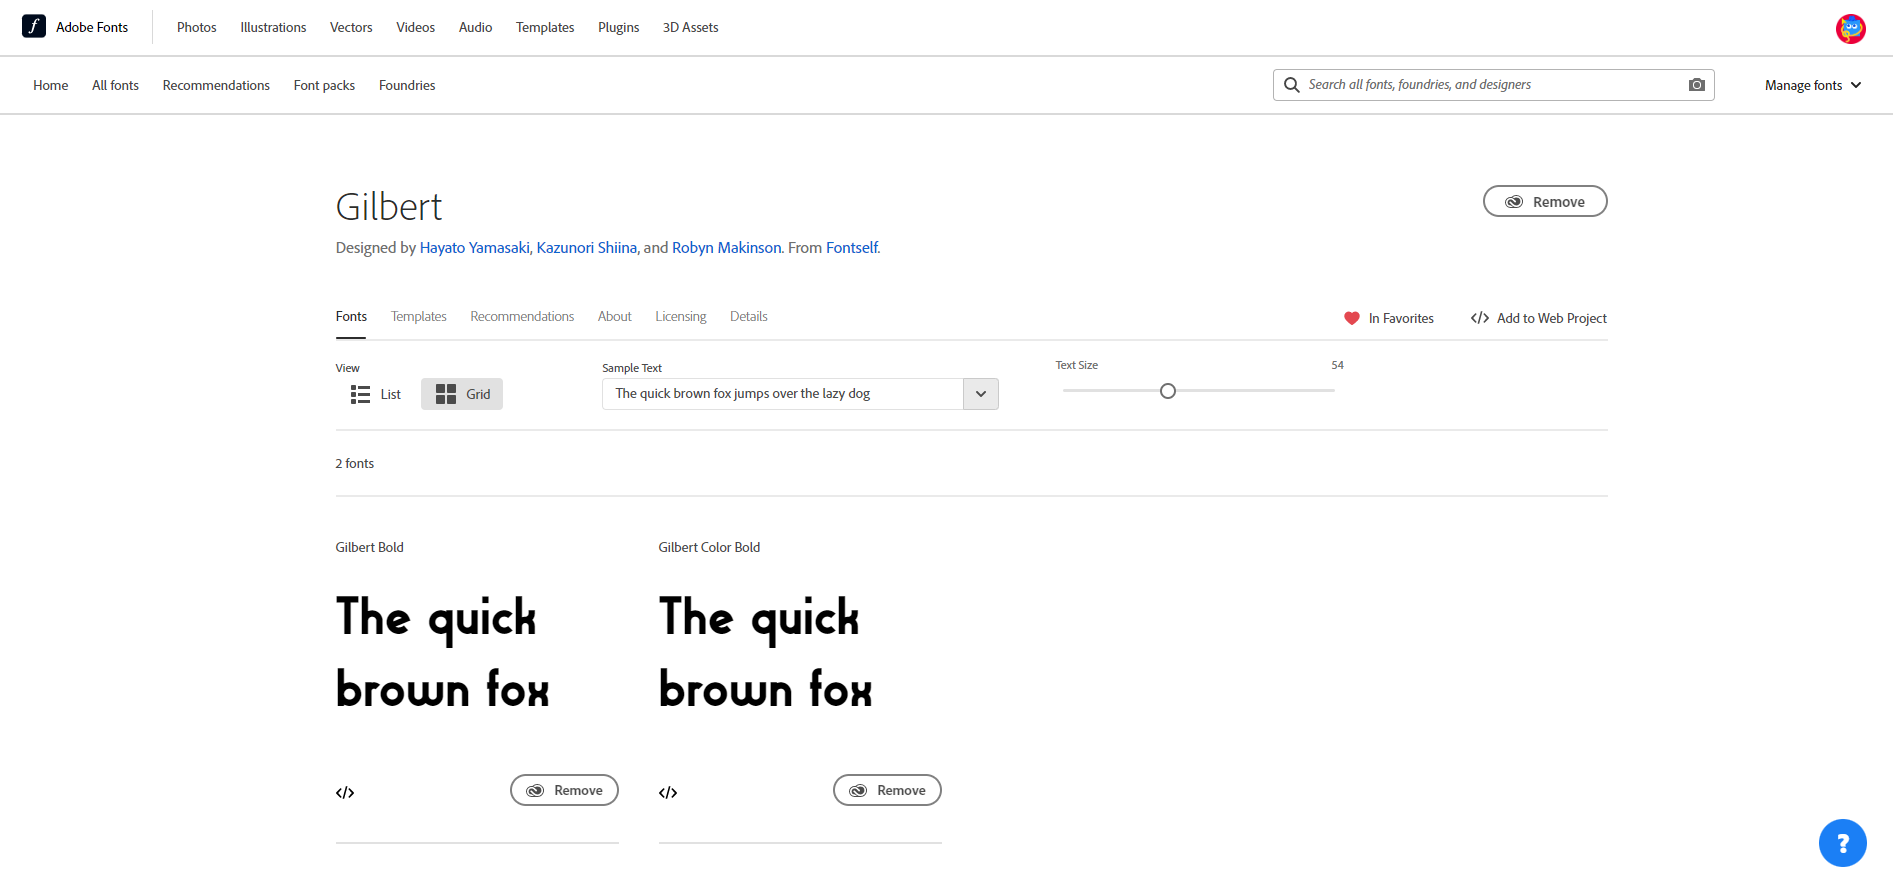Switch to the Templates tab under Gilbert
The image size is (1893, 879).
(x=418, y=316)
